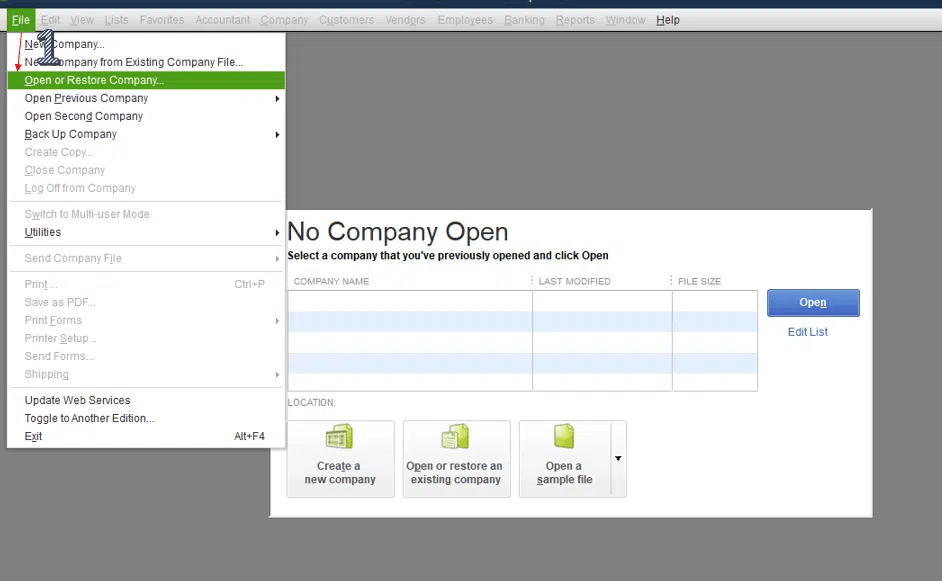Image resolution: width=942 pixels, height=581 pixels.
Task: Click the Edit List link
Action: pos(807,332)
